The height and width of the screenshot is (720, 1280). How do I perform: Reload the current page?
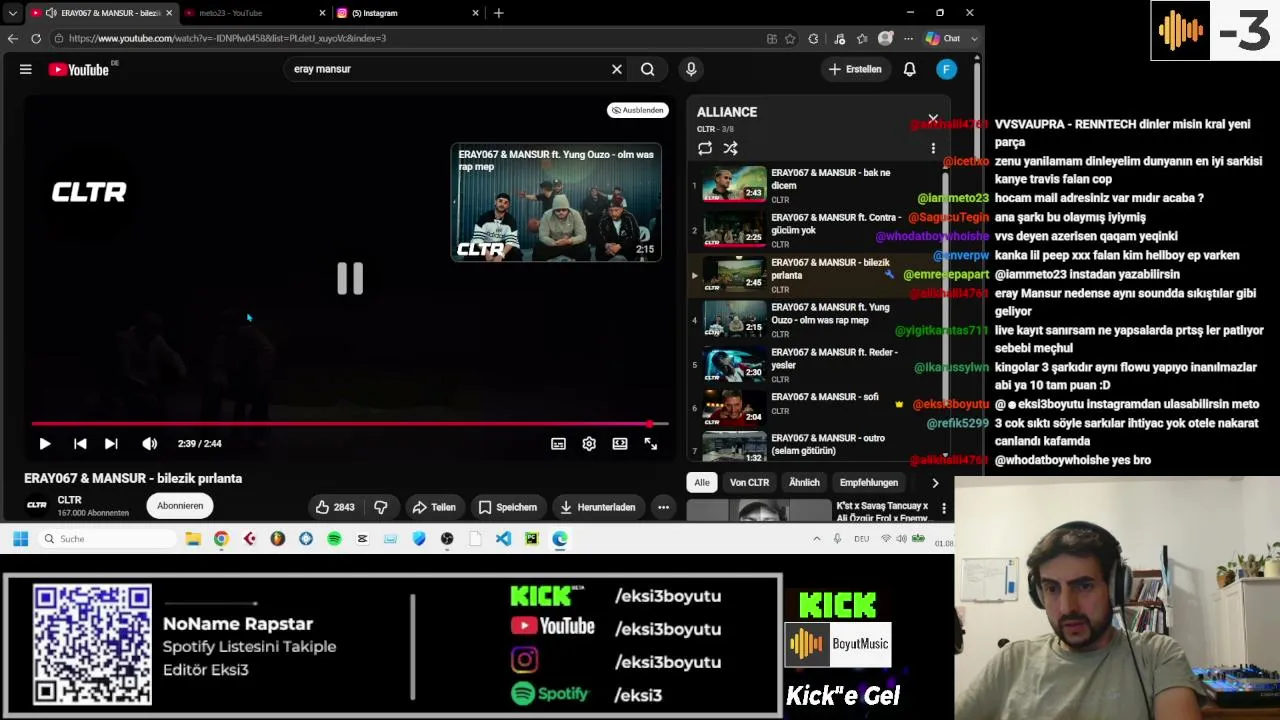(36, 38)
